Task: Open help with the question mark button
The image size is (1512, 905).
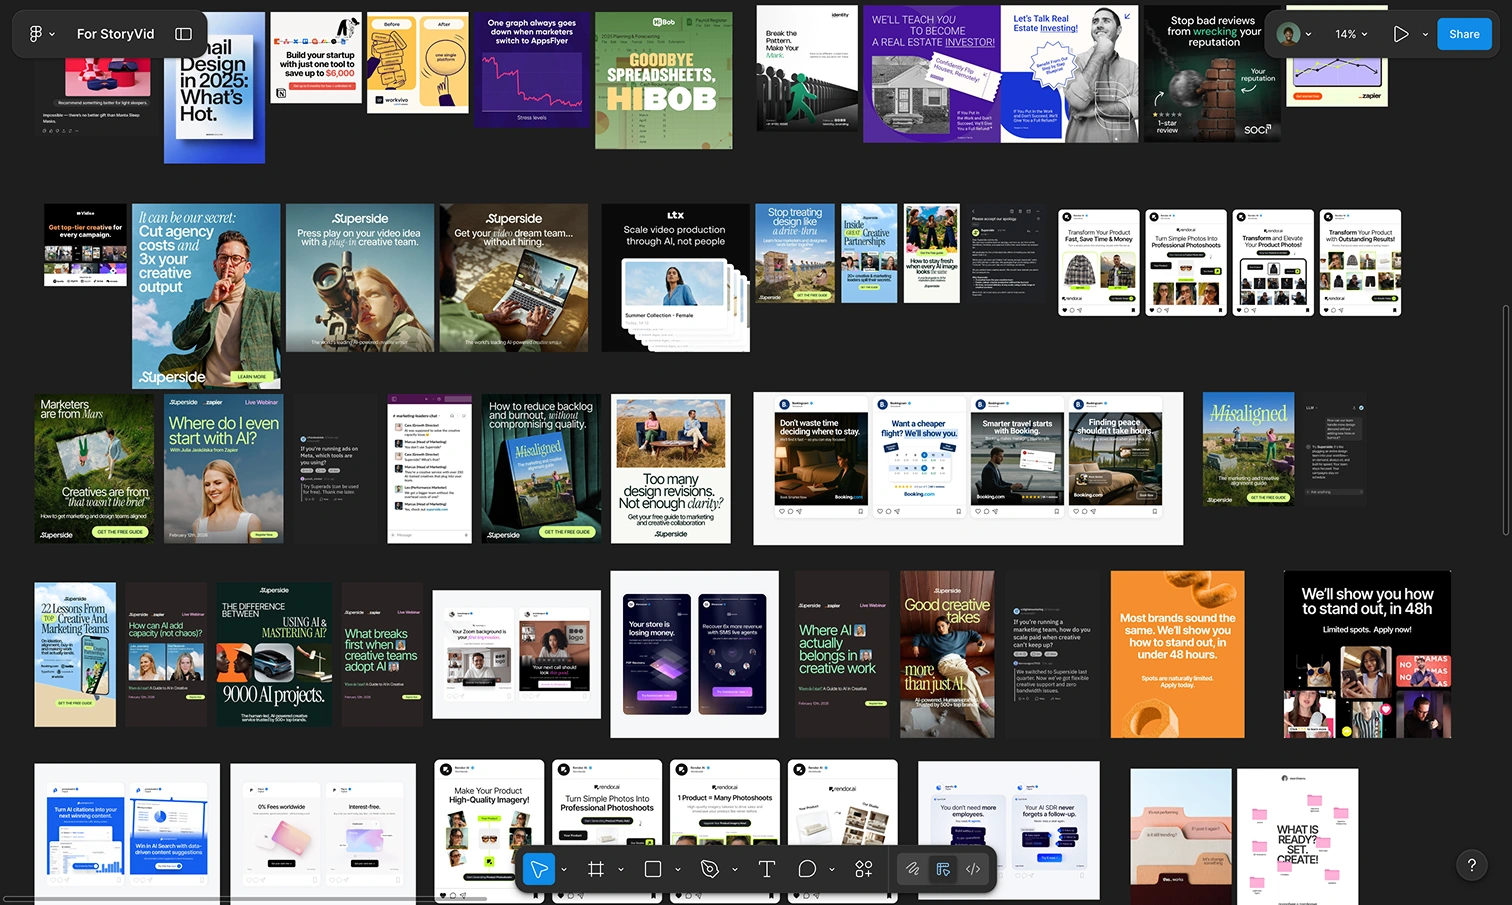Action: [1471, 865]
